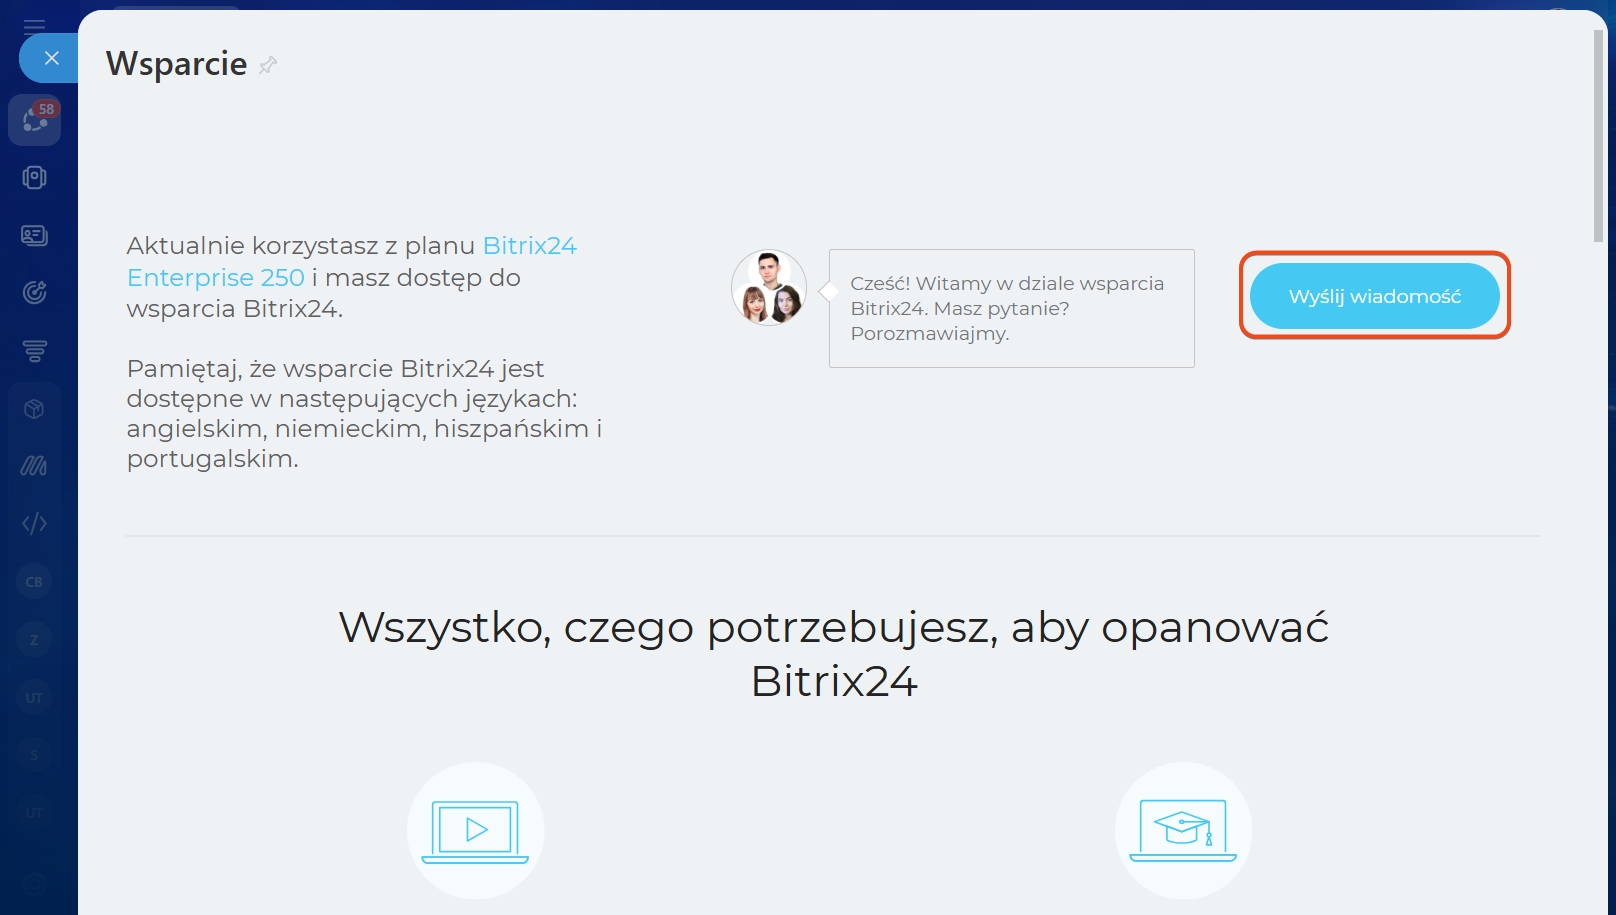Image resolution: width=1616 pixels, height=915 pixels.
Task: Select the S circle in sidebar
Action: click(35, 755)
